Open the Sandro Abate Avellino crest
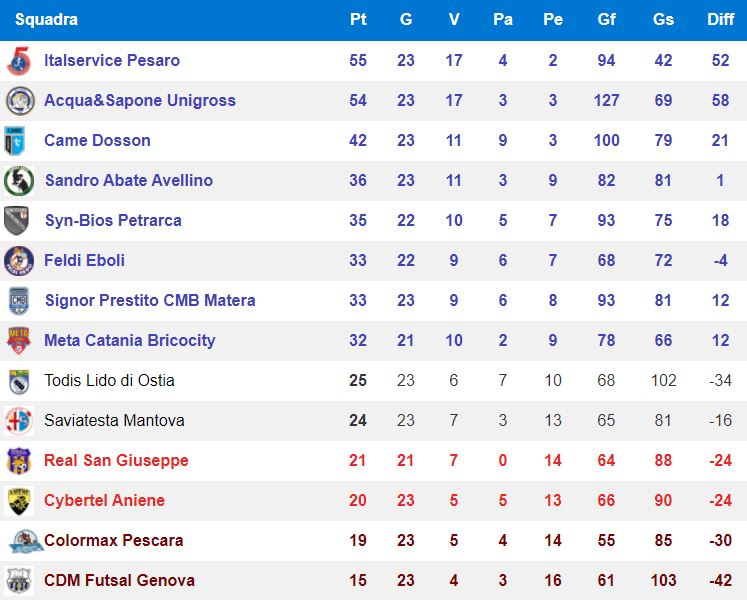The width and height of the screenshot is (747, 600). pos(19,181)
